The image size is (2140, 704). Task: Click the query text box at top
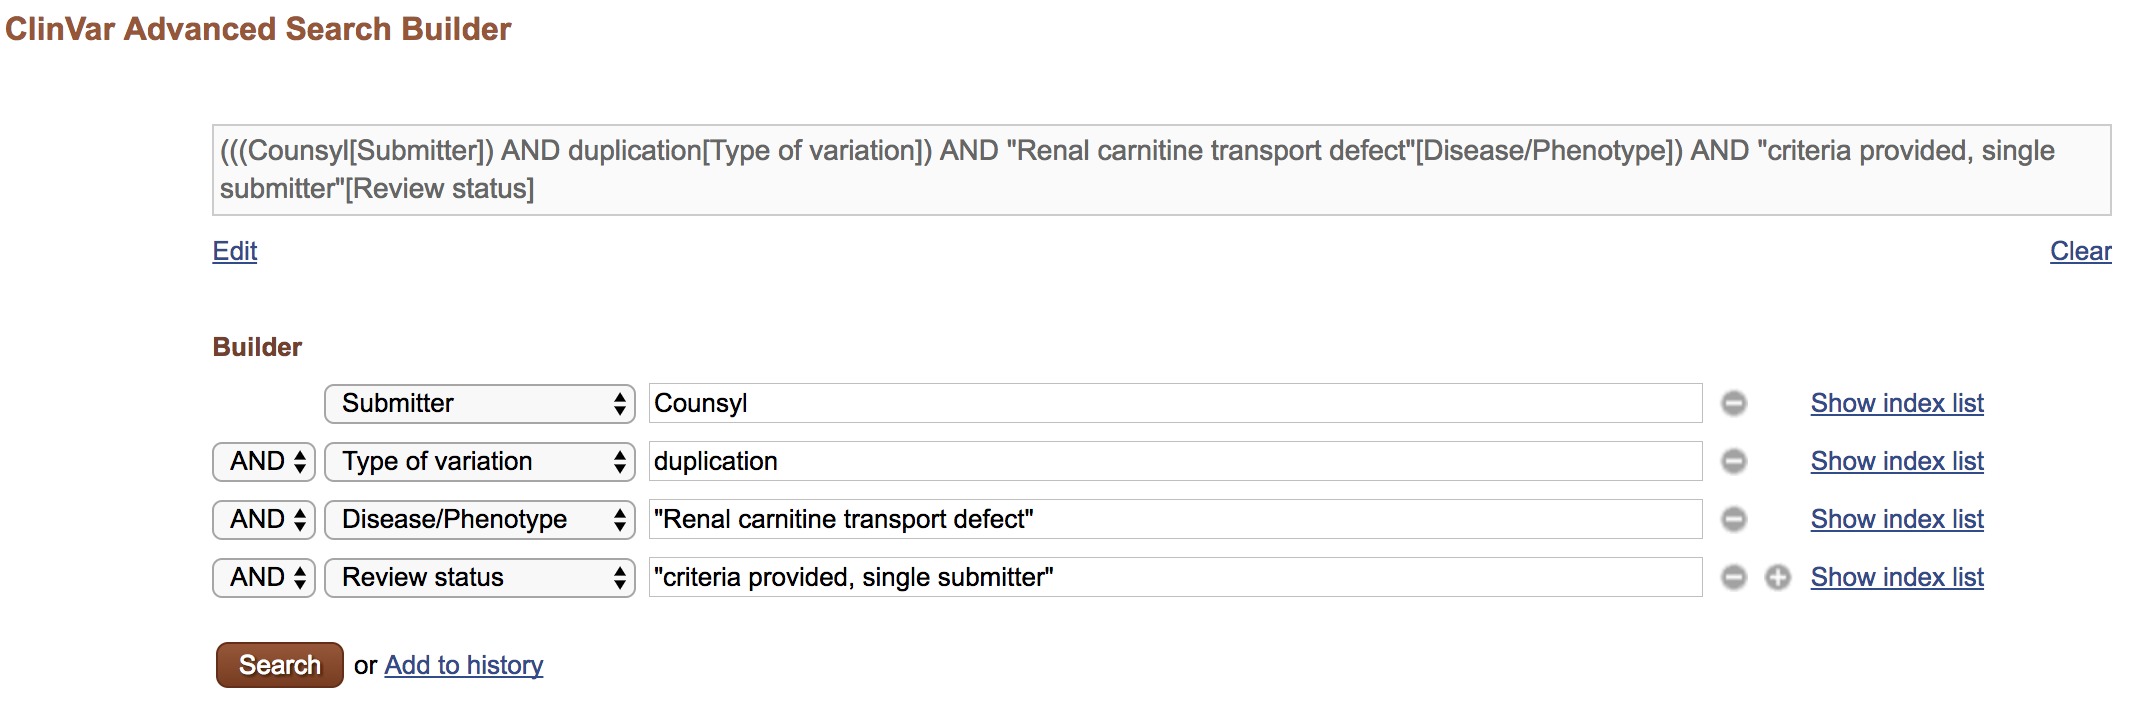(1161, 170)
